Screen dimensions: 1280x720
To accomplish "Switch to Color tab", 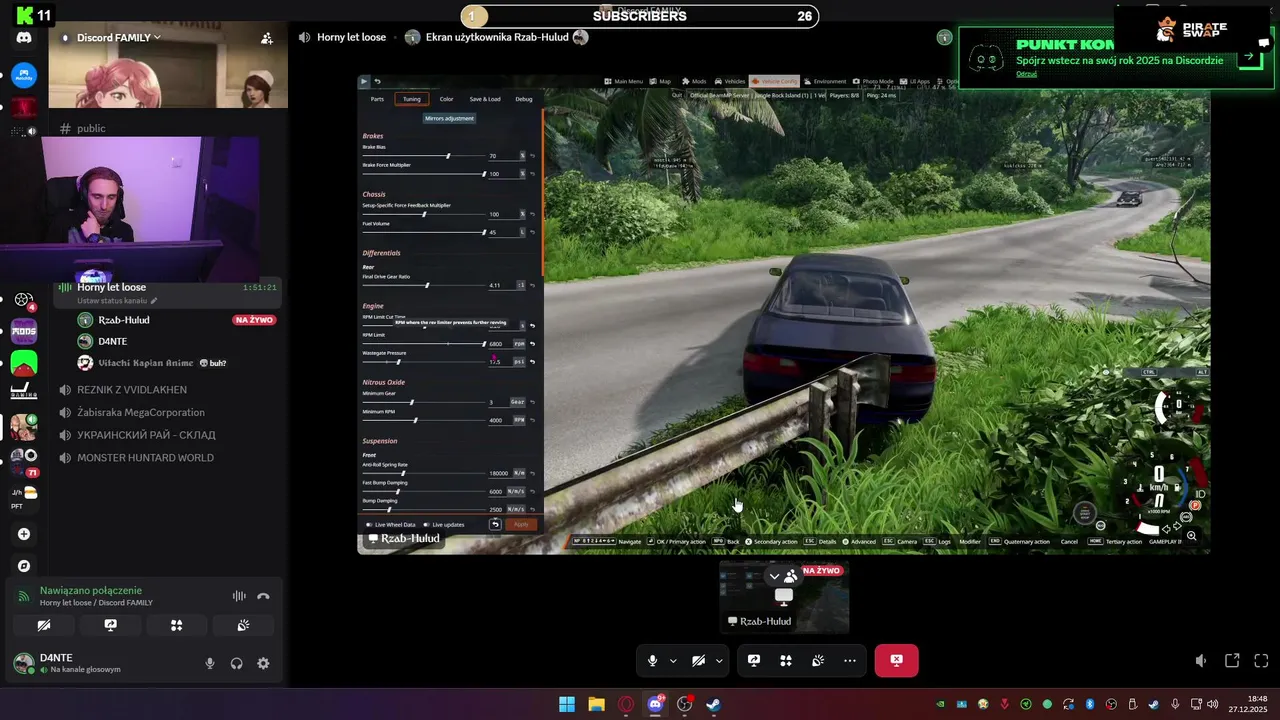I will point(446,99).
